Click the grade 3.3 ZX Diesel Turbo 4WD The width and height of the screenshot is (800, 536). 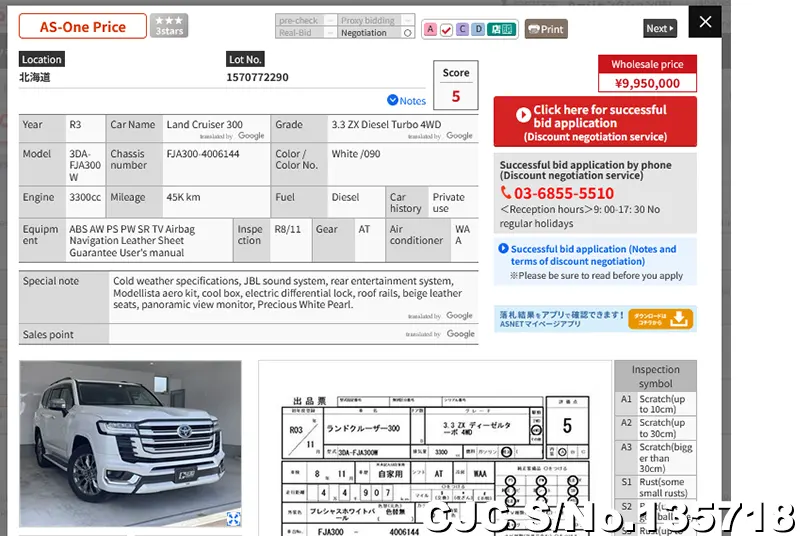click(x=386, y=124)
